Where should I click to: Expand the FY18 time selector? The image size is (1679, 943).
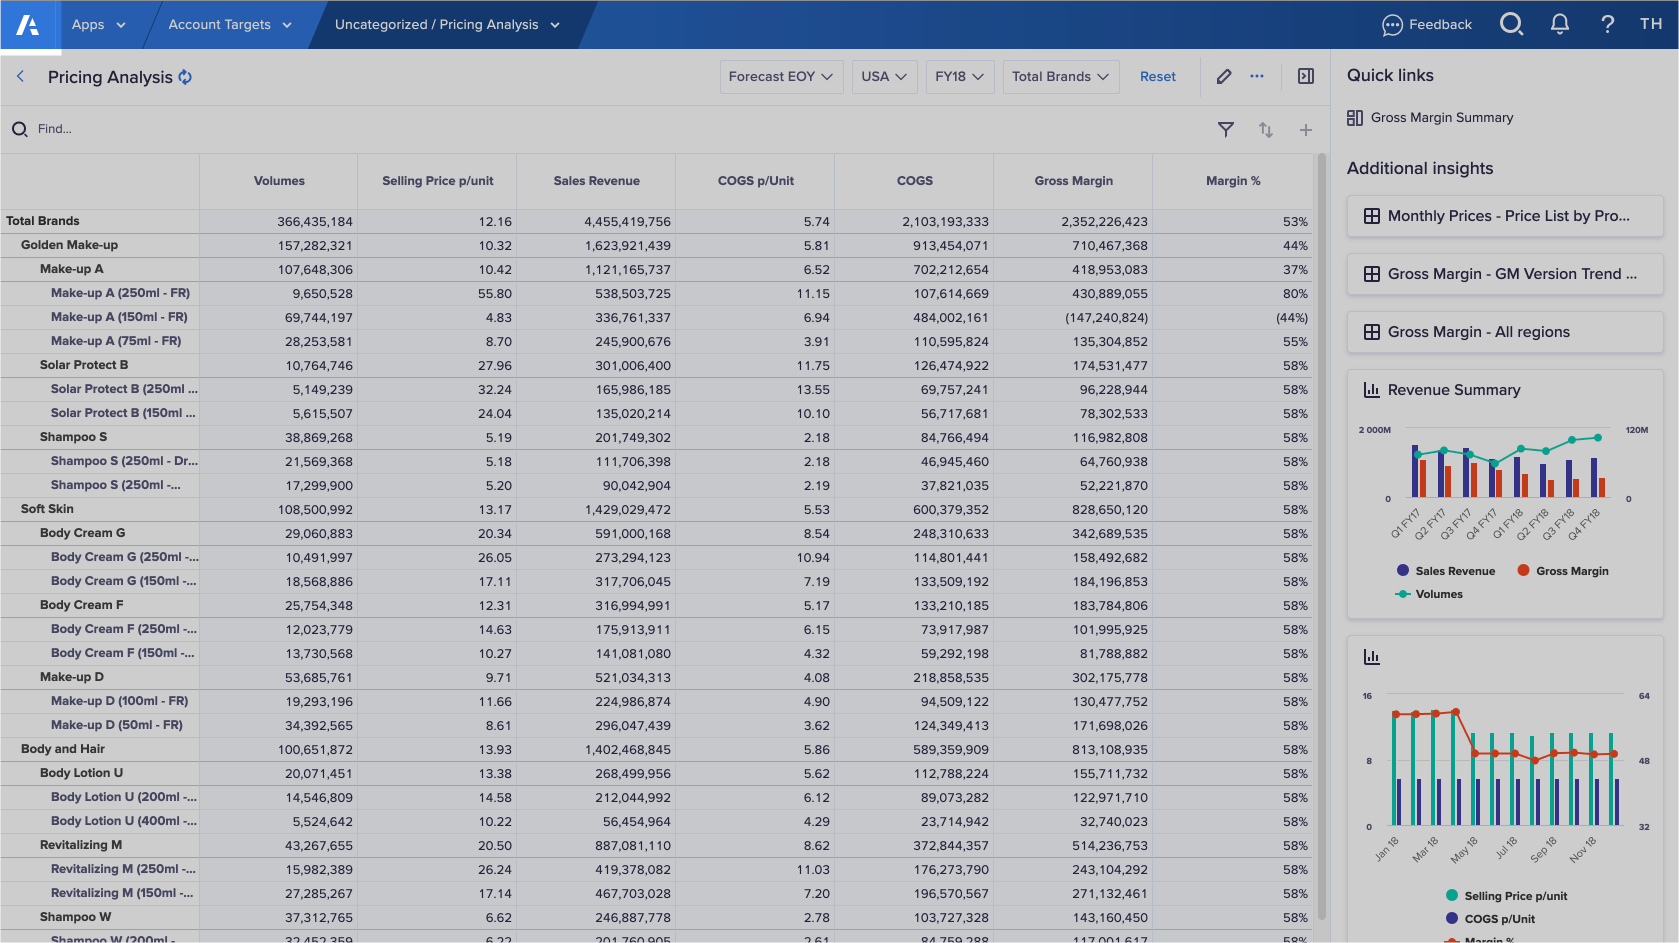click(x=958, y=77)
